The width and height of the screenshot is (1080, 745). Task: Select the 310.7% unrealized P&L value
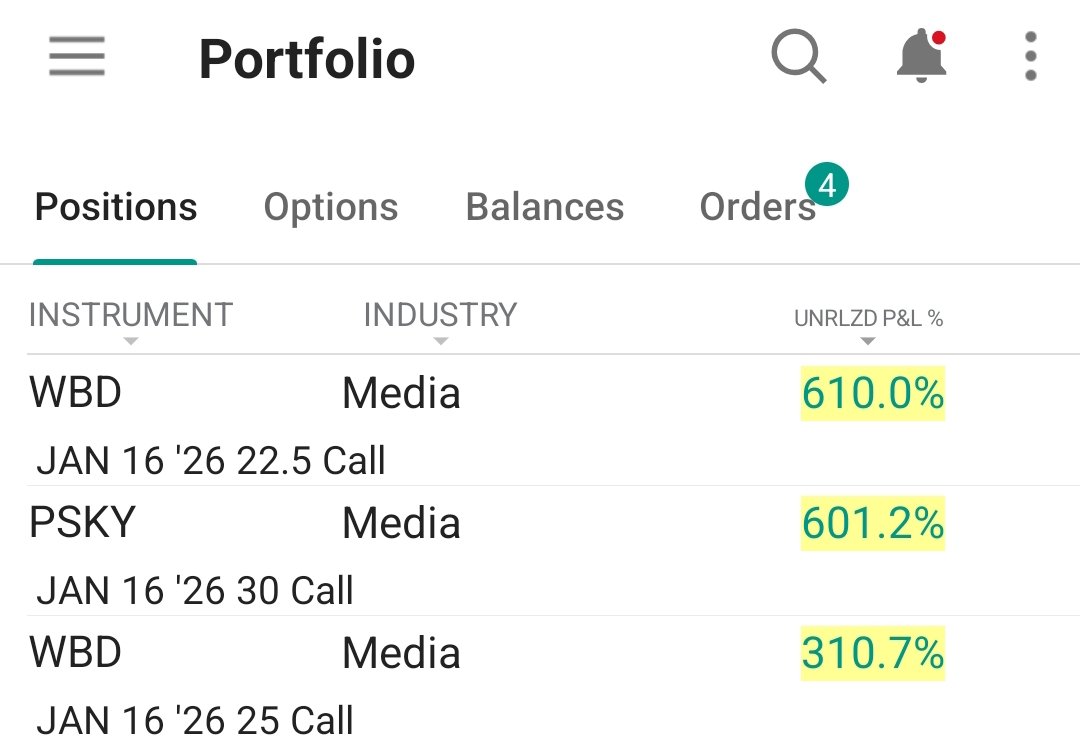(x=873, y=653)
